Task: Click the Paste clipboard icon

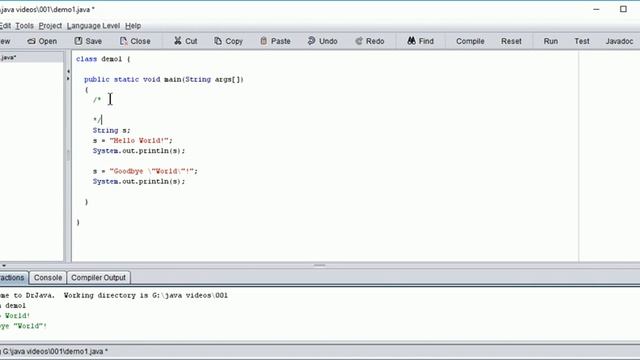Action: pos(264,41)
